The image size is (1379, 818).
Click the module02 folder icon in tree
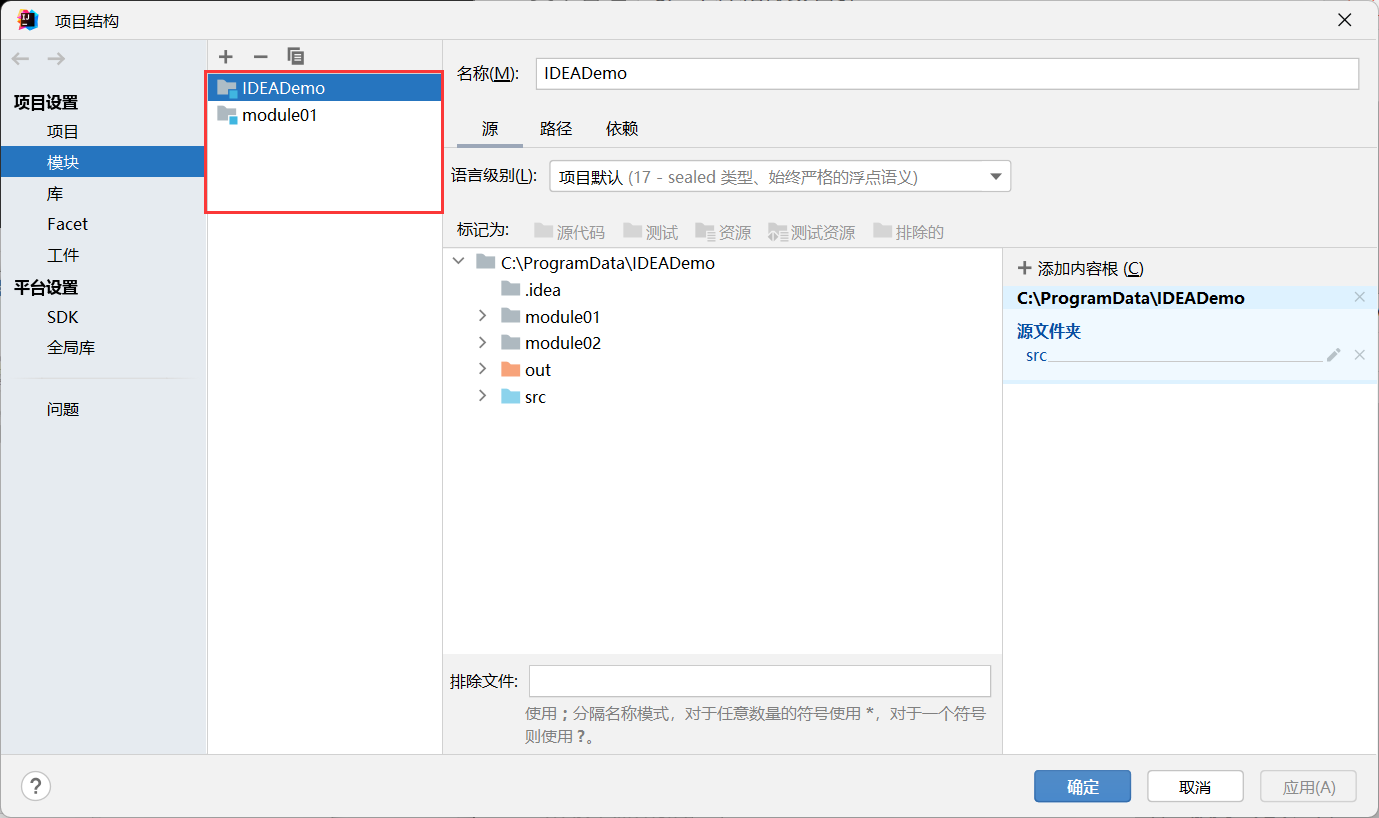tap(511, 343)
